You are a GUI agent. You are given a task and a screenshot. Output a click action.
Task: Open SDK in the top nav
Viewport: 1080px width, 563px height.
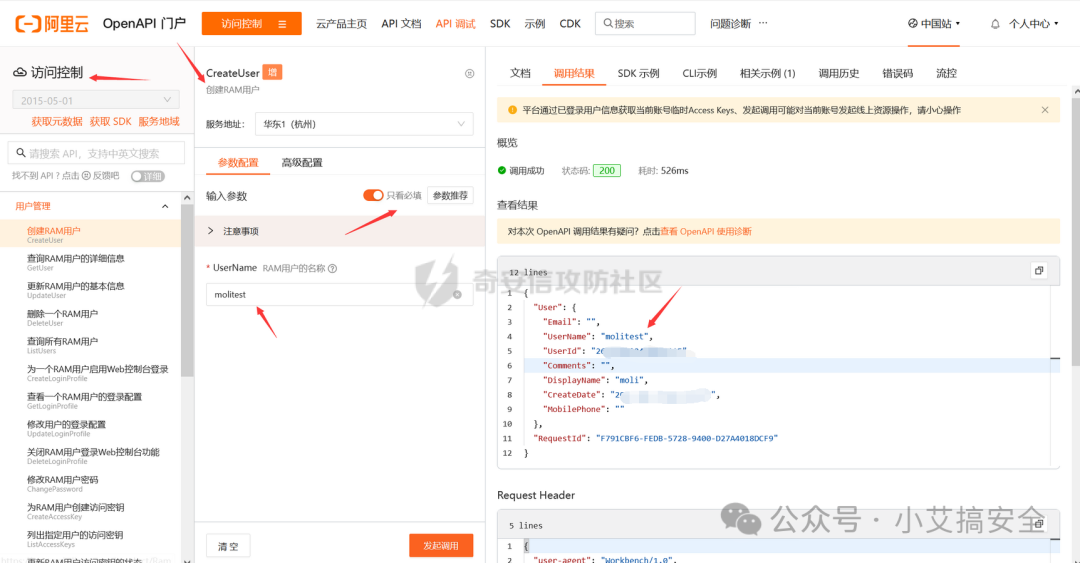coord(500,23)
